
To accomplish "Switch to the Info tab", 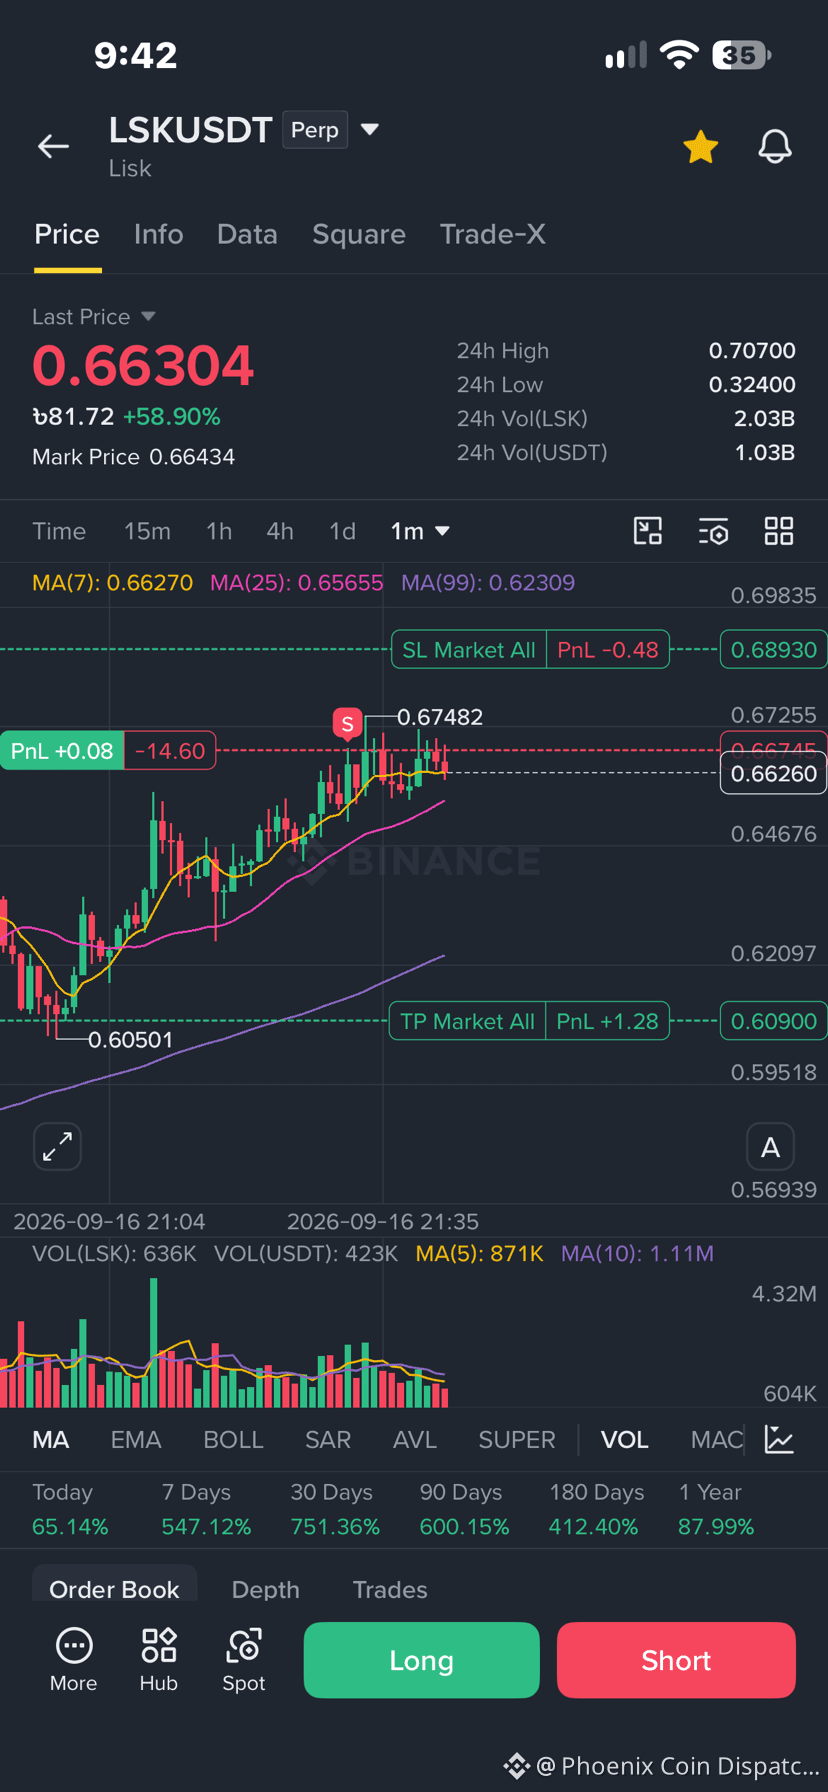I will point(159,234).
